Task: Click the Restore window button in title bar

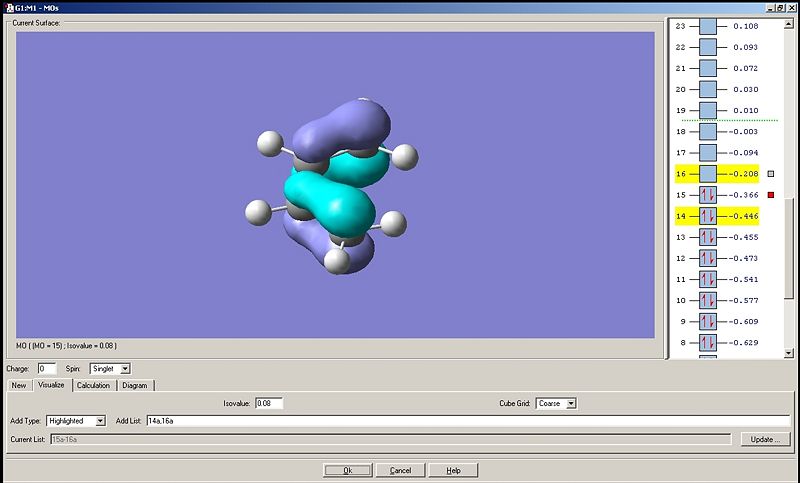Action: pos(780,8)
